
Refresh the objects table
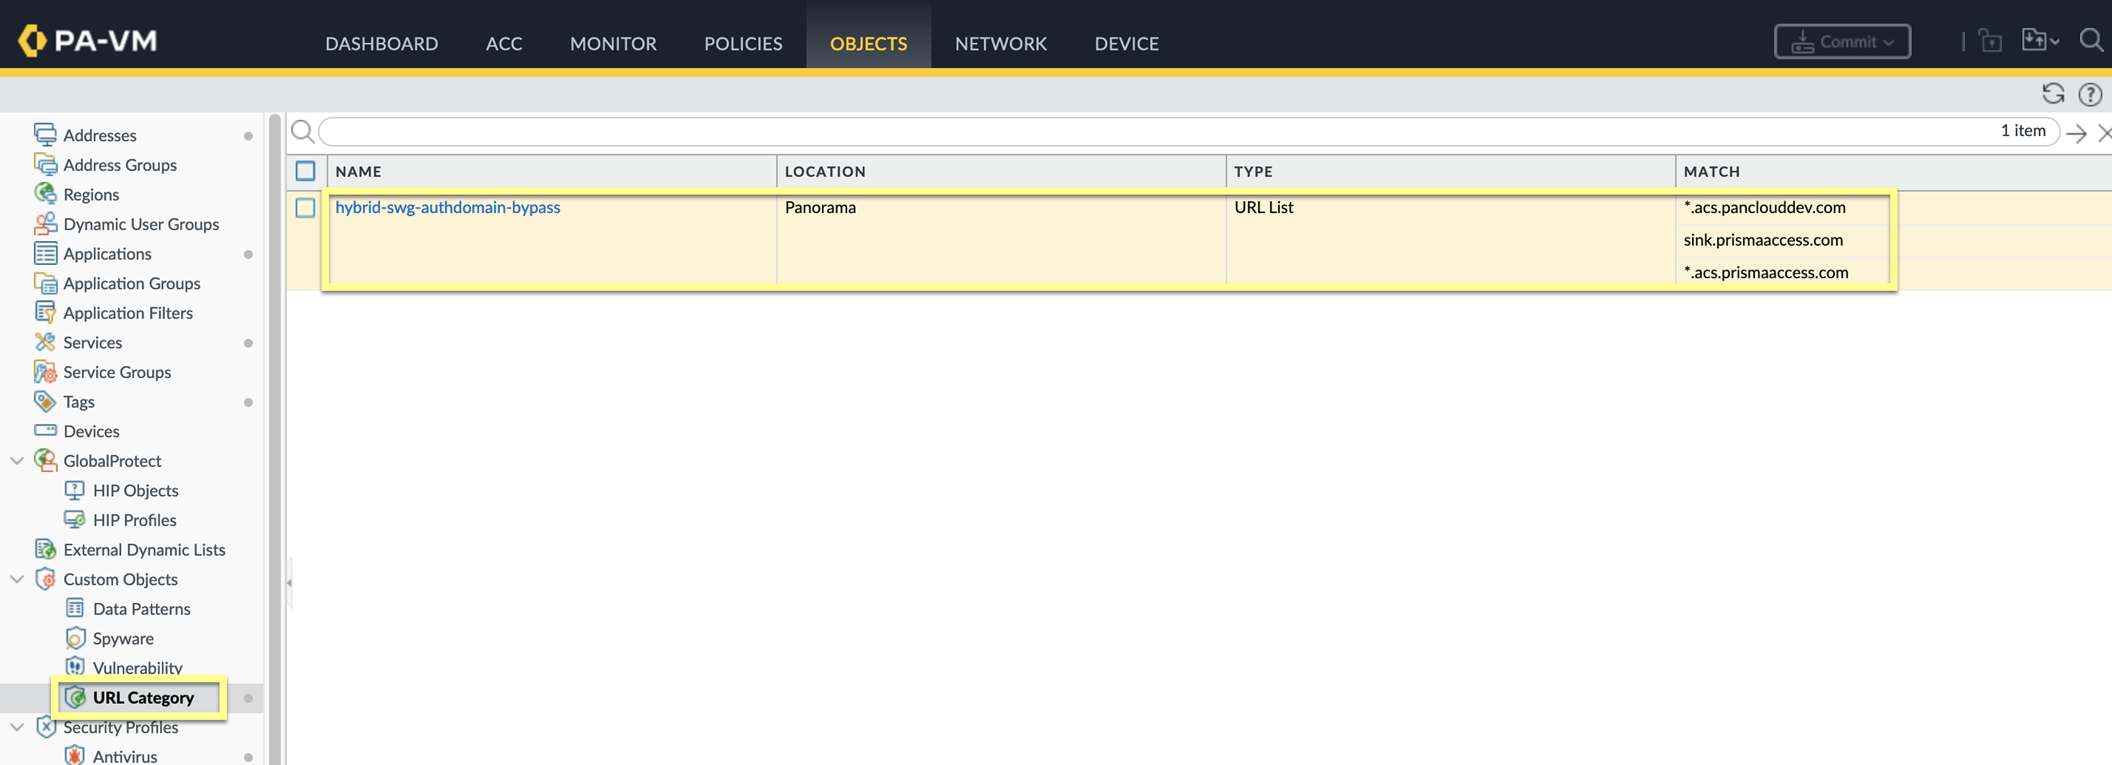click(x=2053, y=94)
